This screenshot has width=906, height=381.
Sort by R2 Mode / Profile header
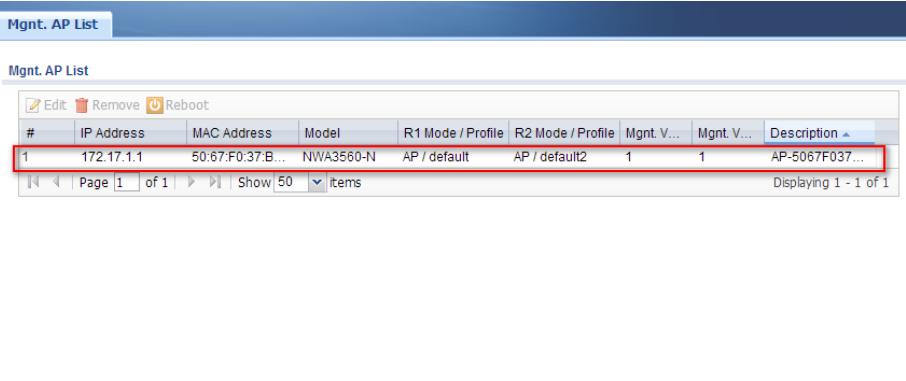565,133
